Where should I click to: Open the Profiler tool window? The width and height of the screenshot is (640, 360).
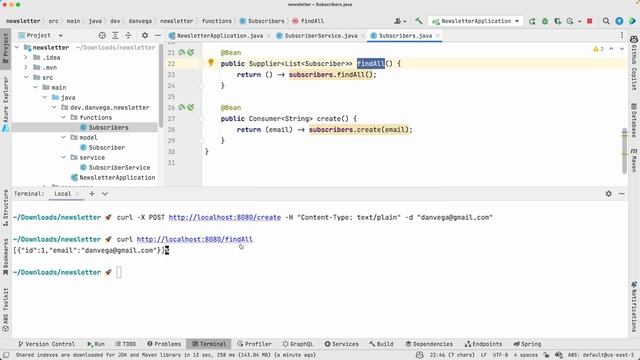pyautogui.click(x=254, y=344)
